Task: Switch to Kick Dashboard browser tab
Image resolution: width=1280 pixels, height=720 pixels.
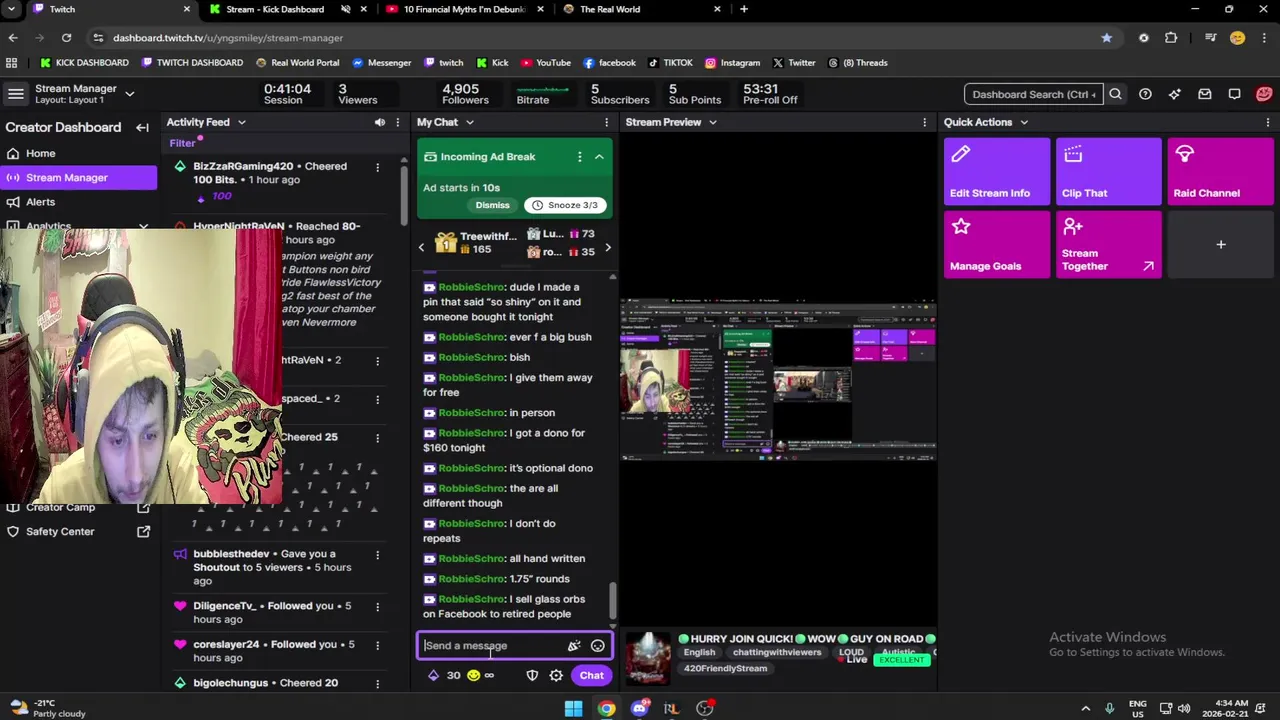Action: click(x=275, y=9)
